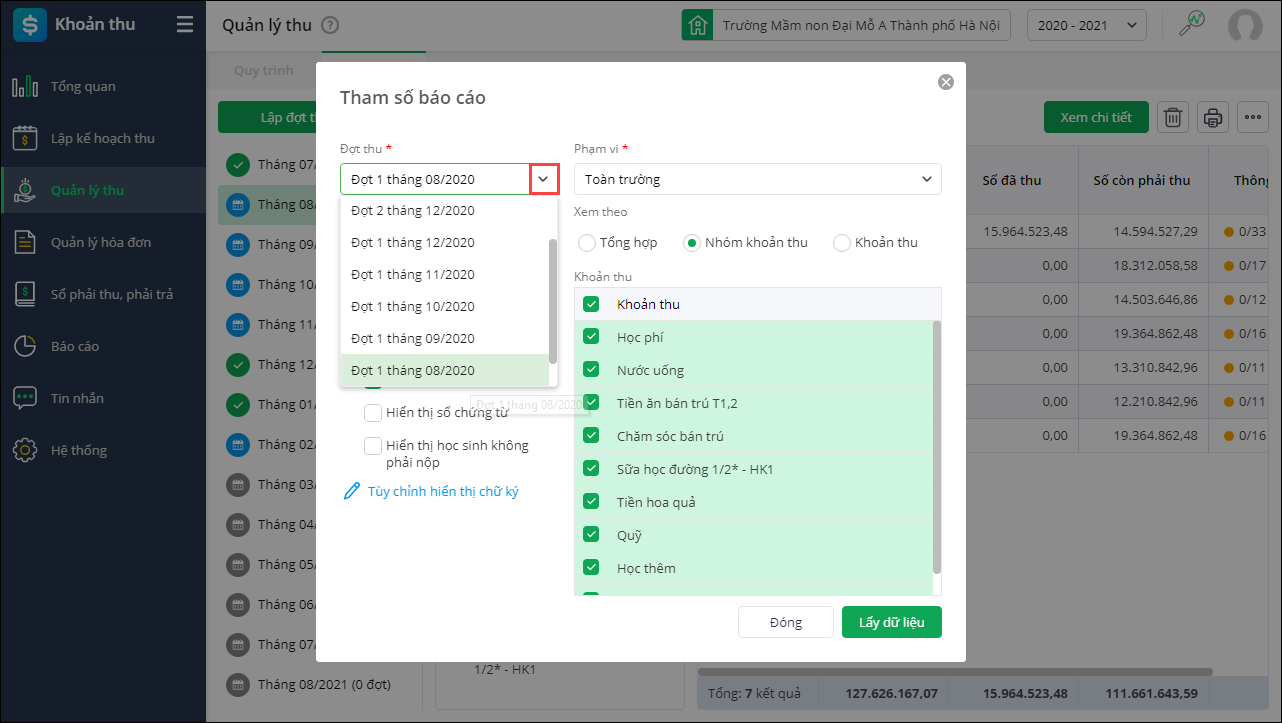Close the Tham số báo cáo dialog
The image size is (1282, 723).
pyautogui.click(x=946, y=82)
